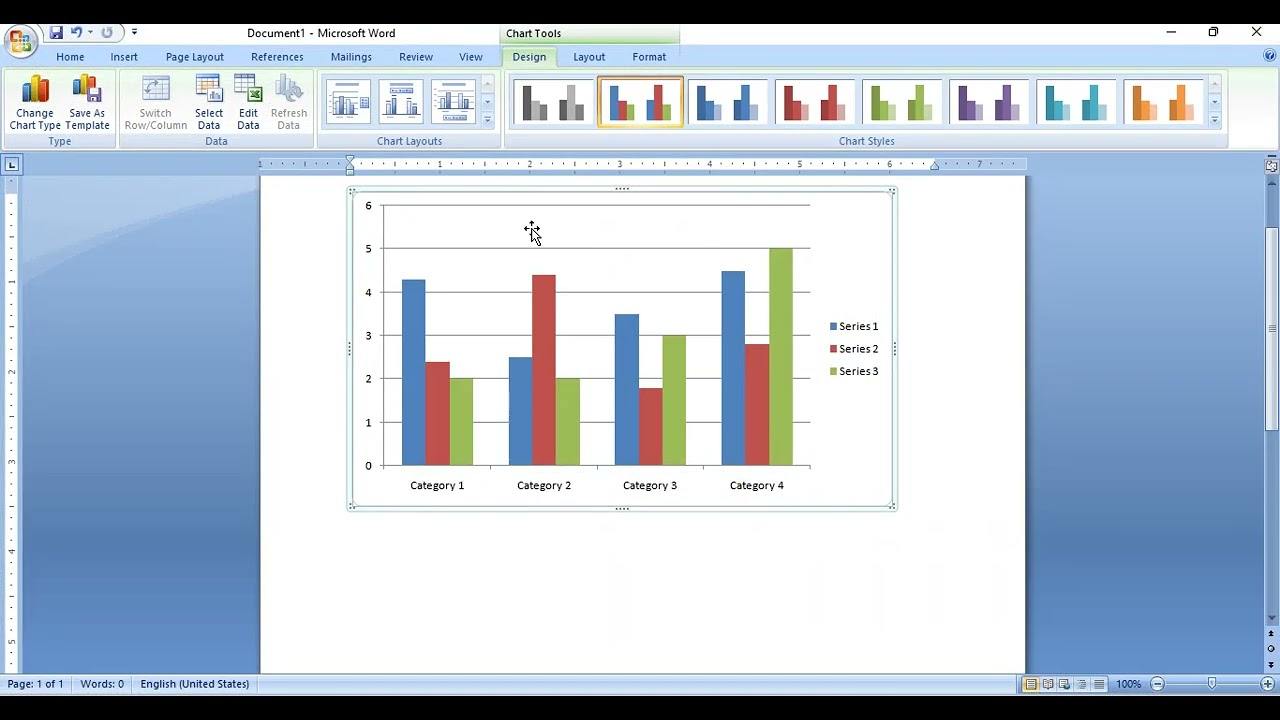Select Series 1 legend entry
This screenshot has width=1280, height=720.
coord(854,326)
